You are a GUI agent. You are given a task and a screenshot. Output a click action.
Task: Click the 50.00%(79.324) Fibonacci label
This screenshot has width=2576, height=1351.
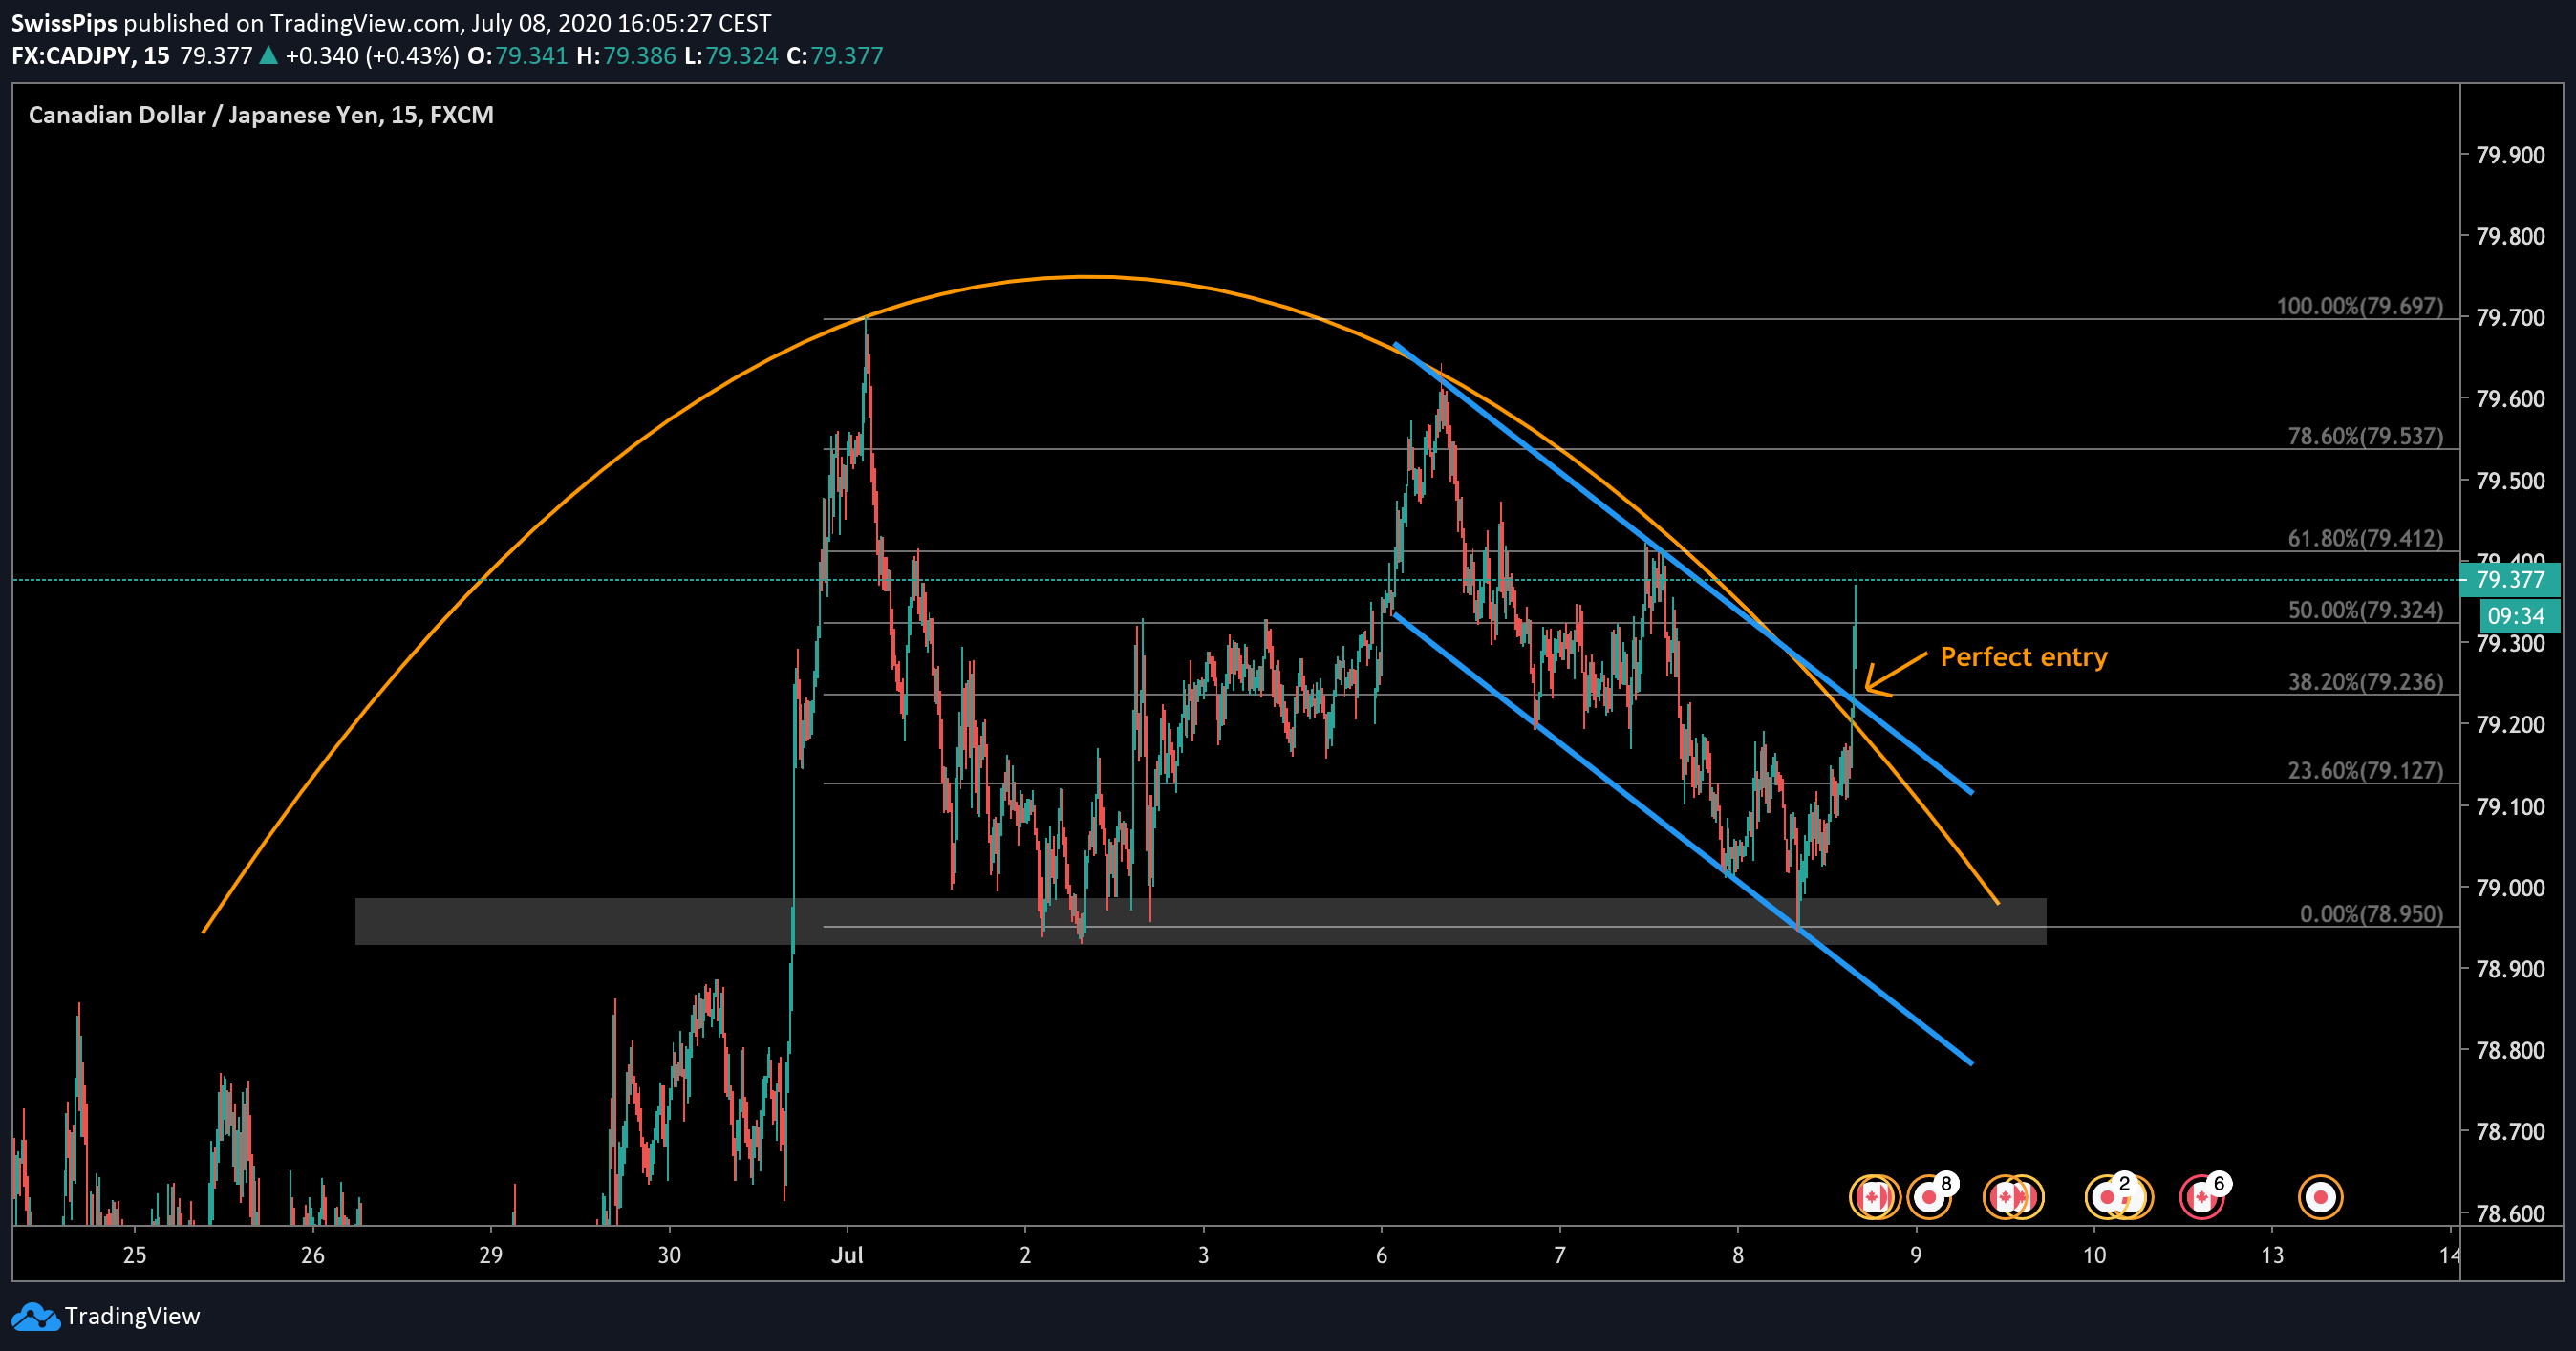(x=2365, y=610)
